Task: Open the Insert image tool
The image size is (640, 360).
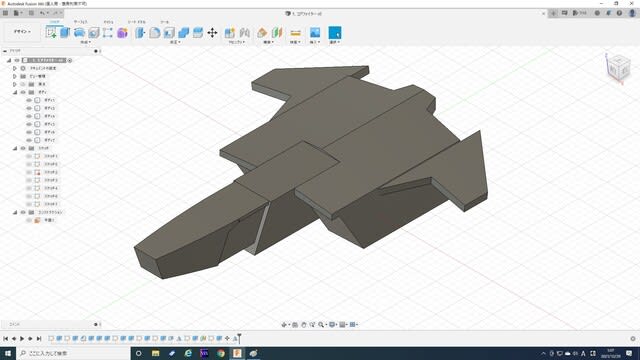Action: [x=315, y=33]
